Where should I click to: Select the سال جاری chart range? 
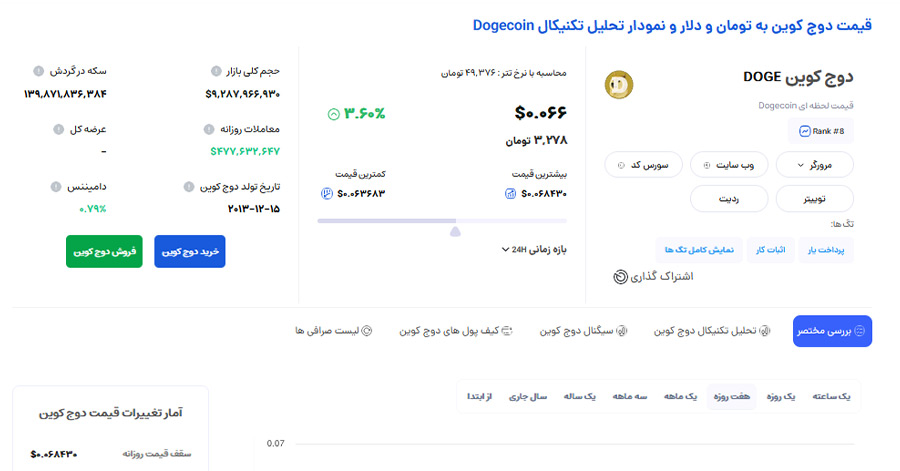click(528, 396)
